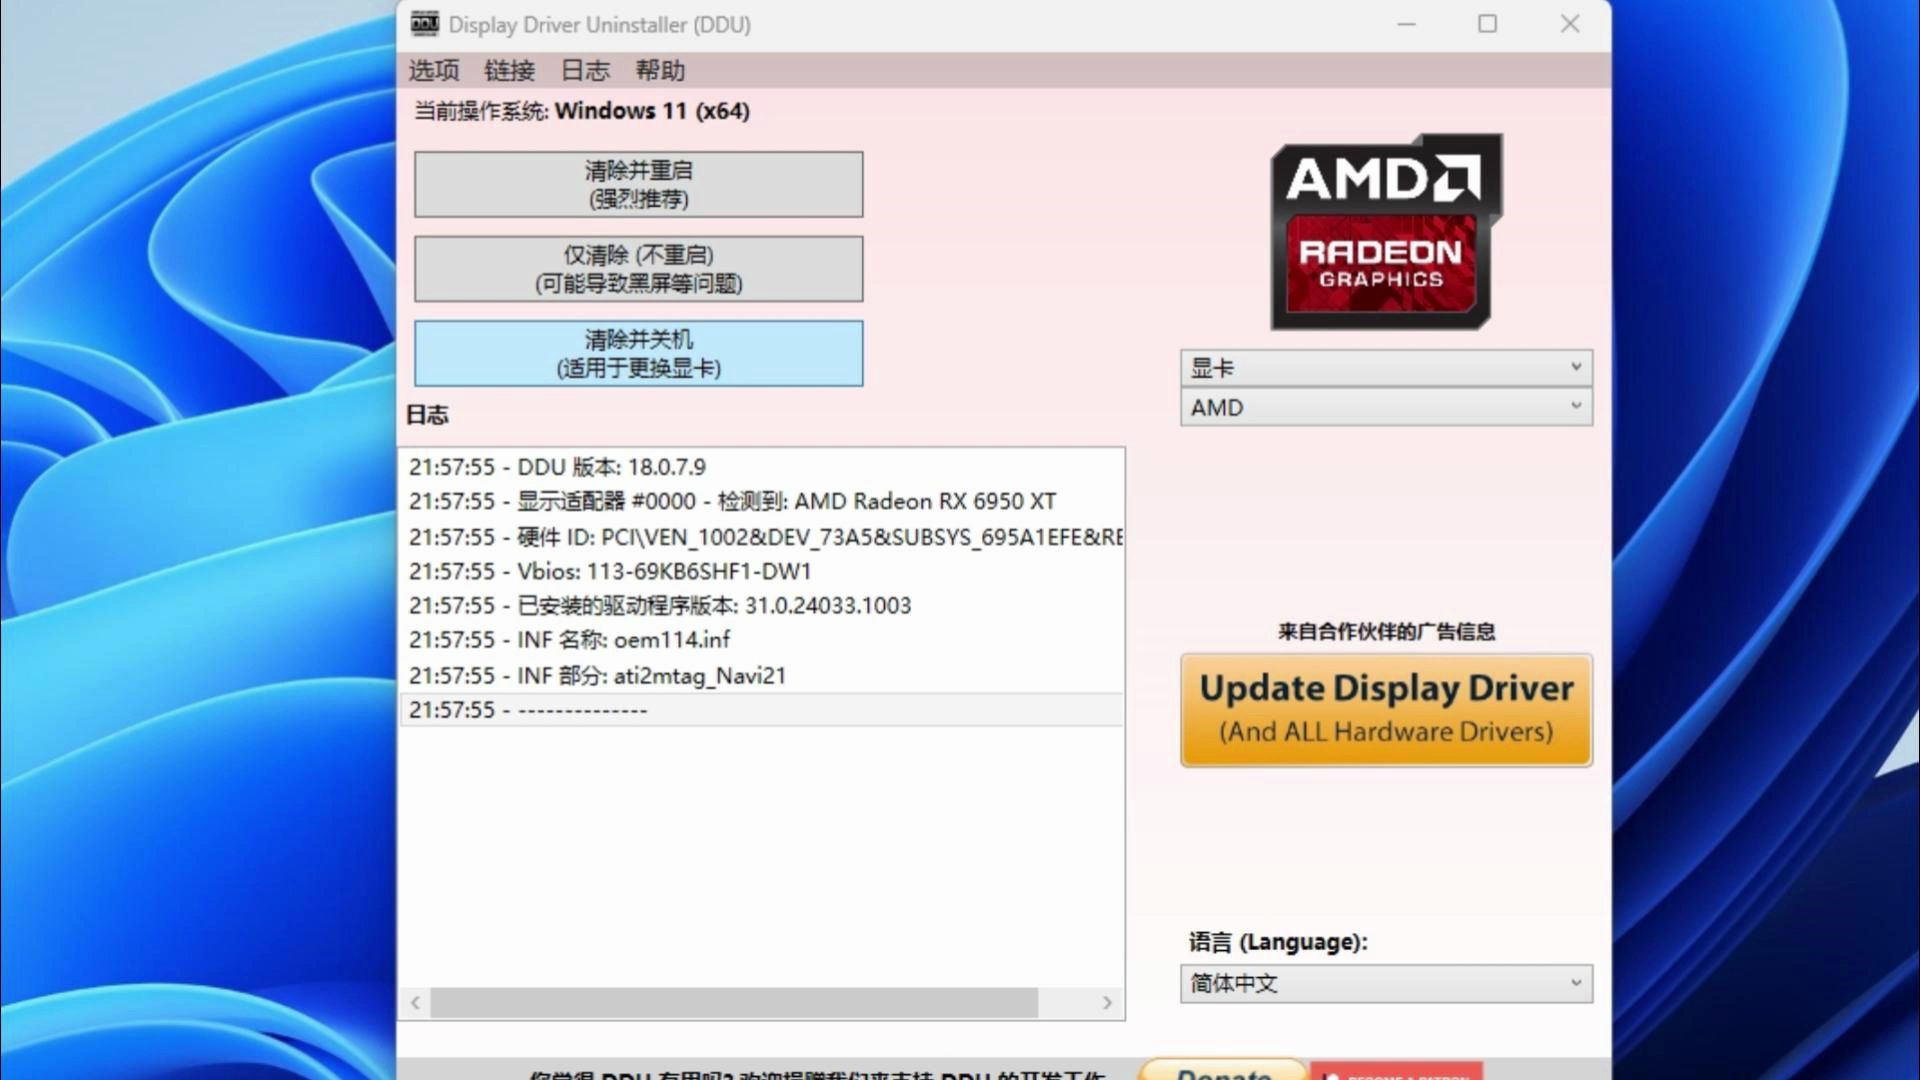The height and width of the screenshot is (1080, 1920).
Task: Click the Update Display Driver ad button
Action: pos(1386,711)
